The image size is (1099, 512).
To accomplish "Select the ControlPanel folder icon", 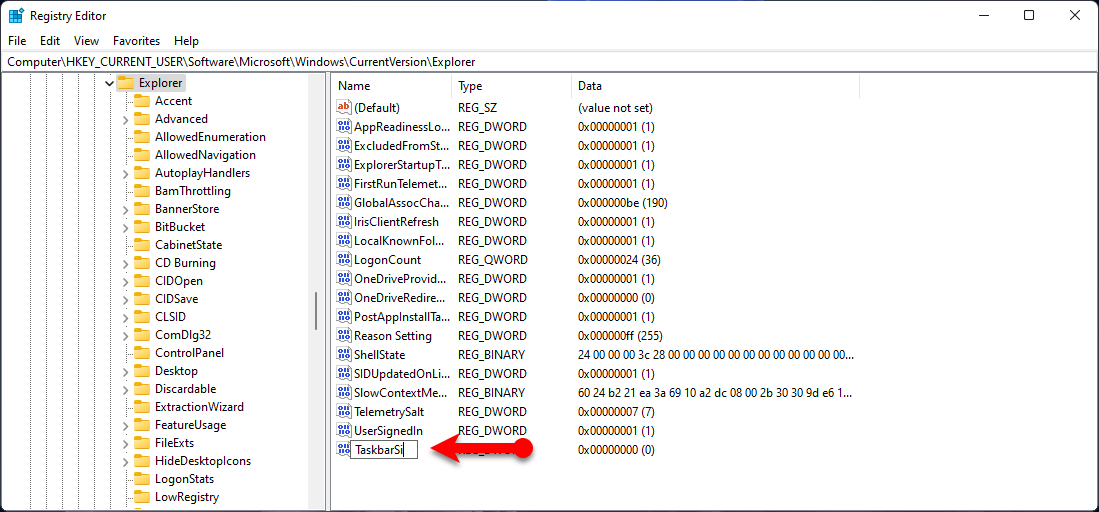I will (x=142, y=353).
